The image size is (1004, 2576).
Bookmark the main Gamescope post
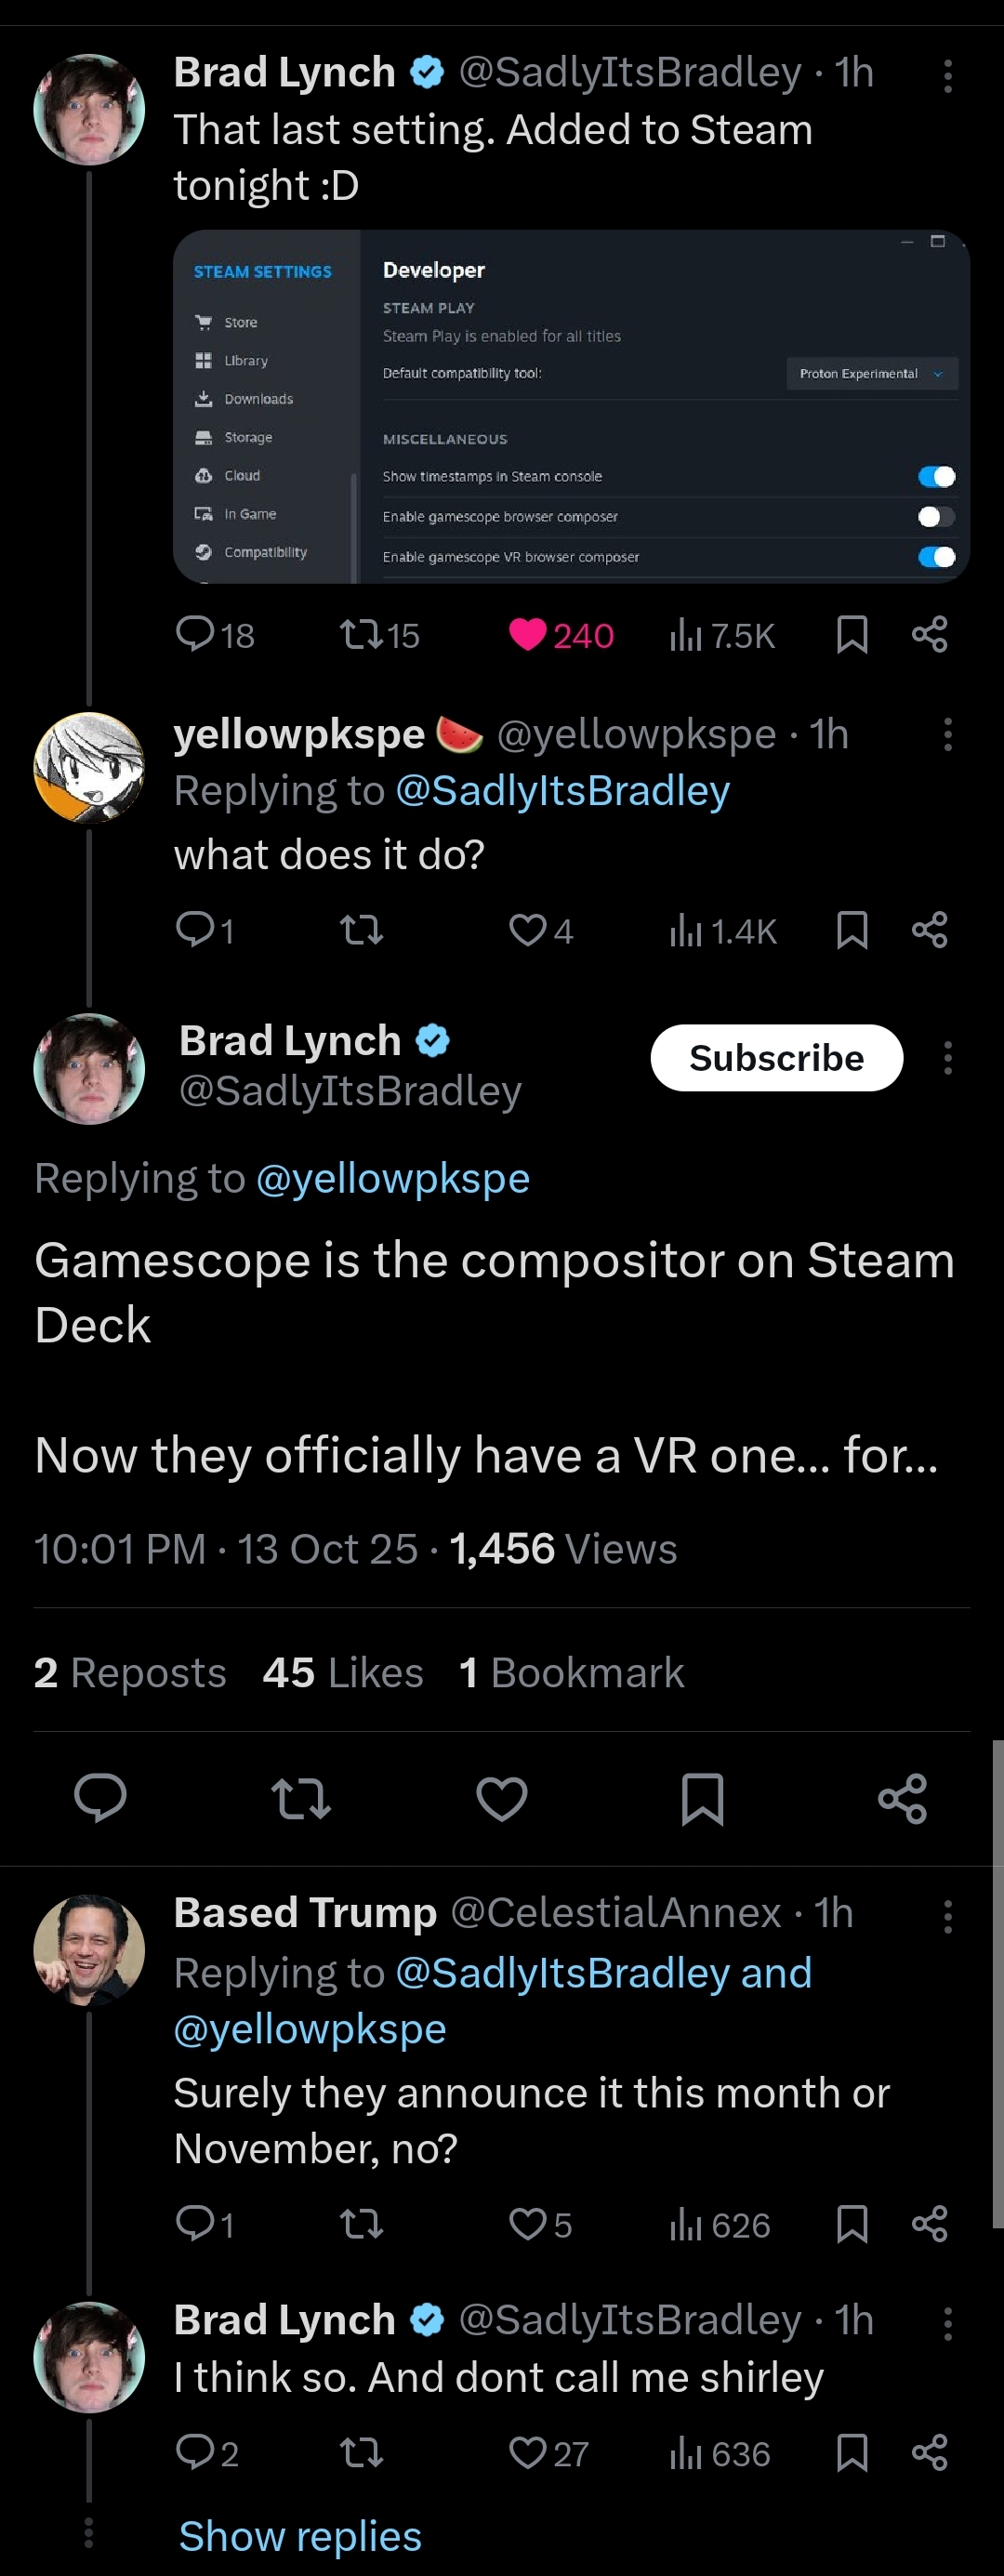(x=702, y=1799)
